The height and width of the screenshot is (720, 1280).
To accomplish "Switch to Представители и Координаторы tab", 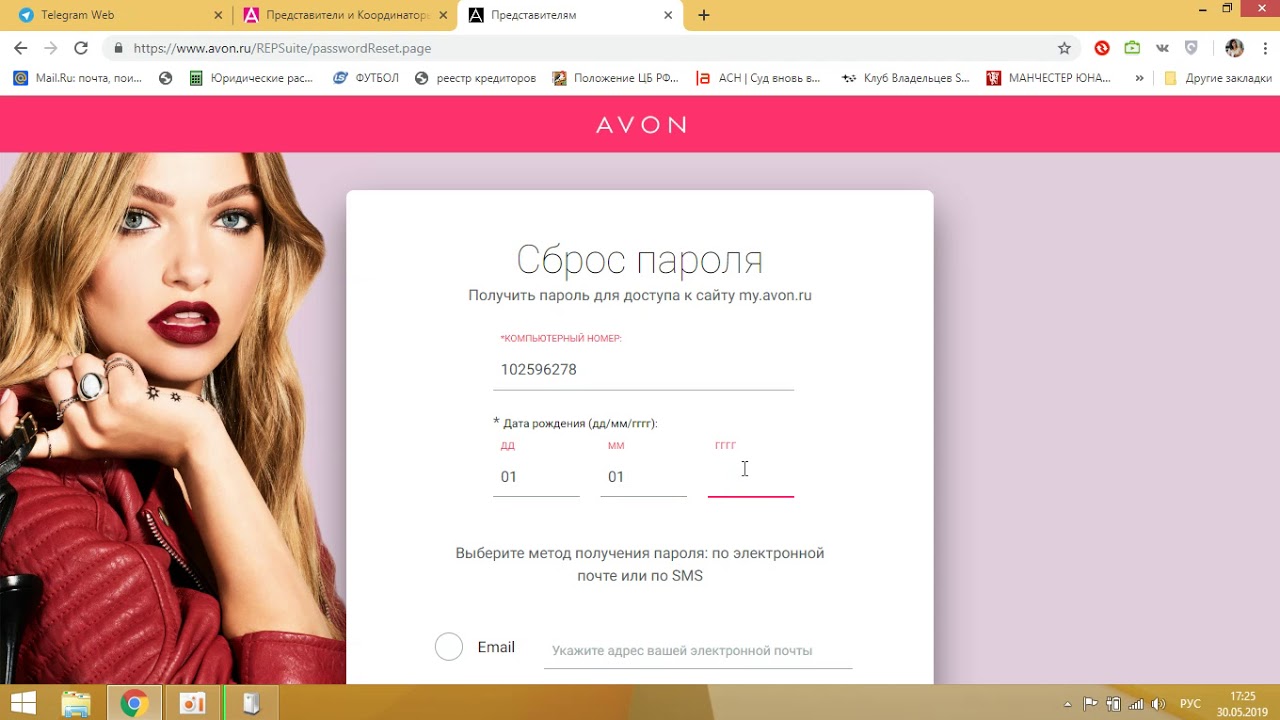I will [x=345, y=15].
